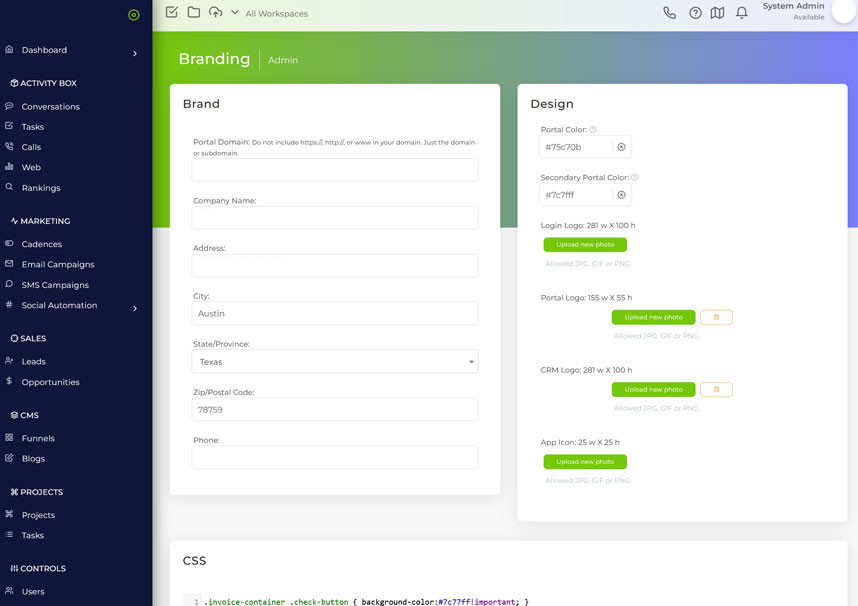The width and height of the screenshot is (858, 606).
Task: Open the folder icon in top toolbar
Action: (x=194, y=12)
